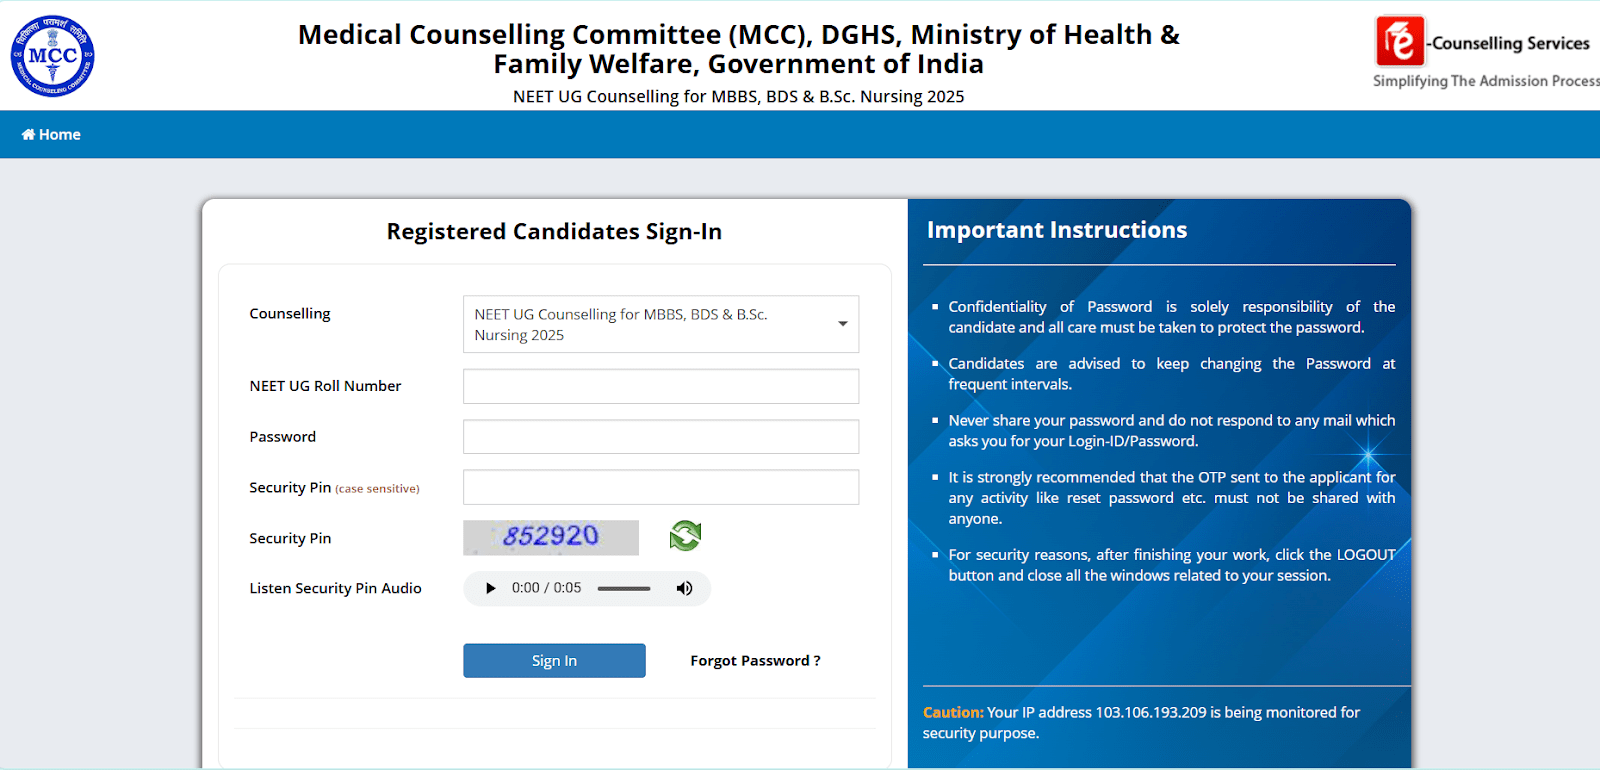Click the Security Pin text box
The width and height of the screenshot is (1600, 770).
[x=660, y=487]
